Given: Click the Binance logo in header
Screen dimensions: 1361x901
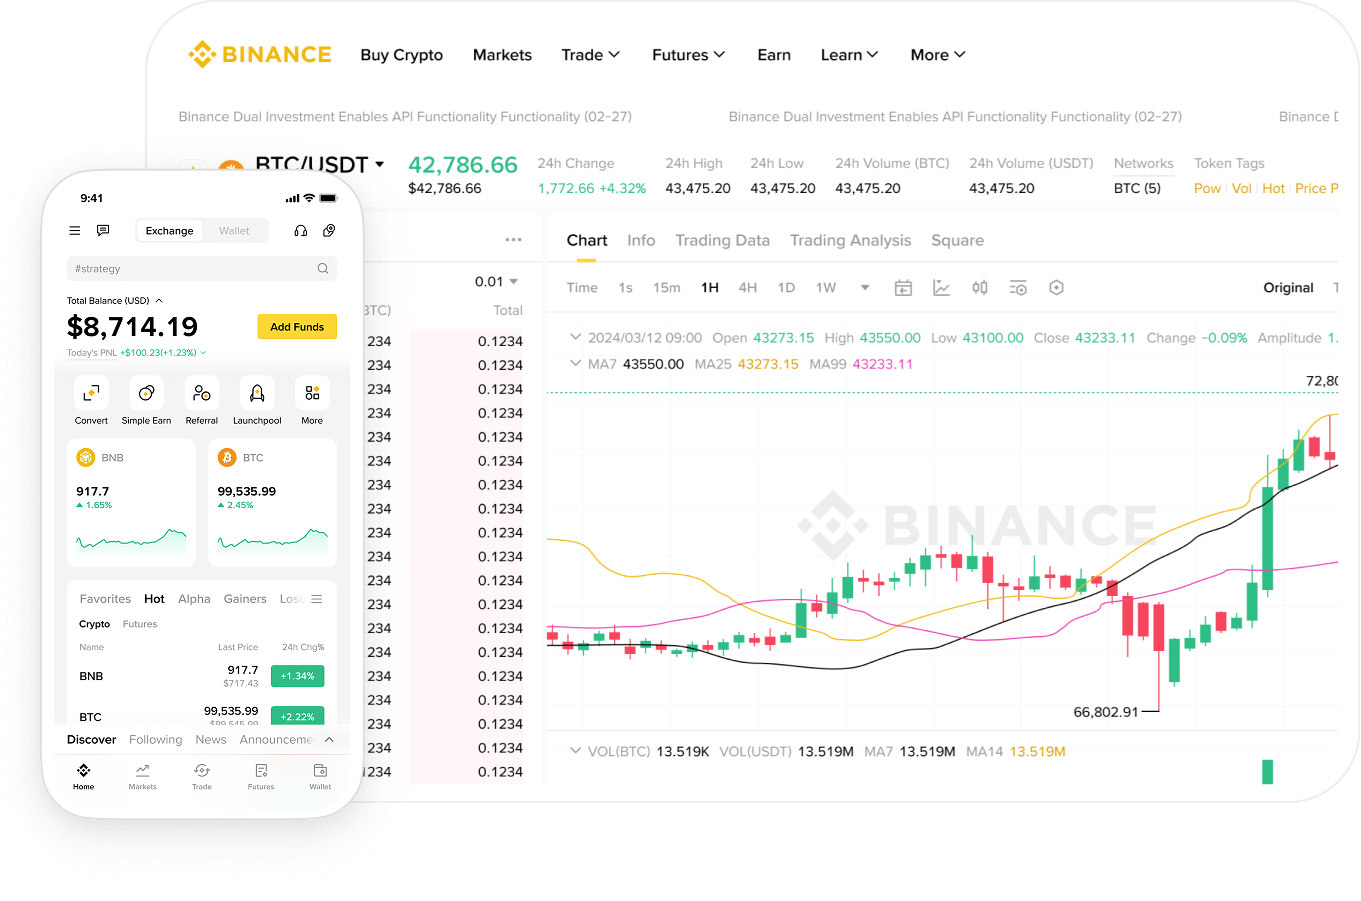Looking at the screenshot, I should pyautogui.click(x=260, y=54).
